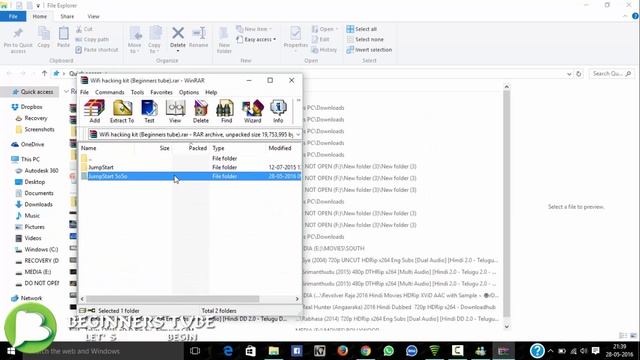
Task: Click the Find binoculars icon in WinRAR
Action: [x=226, y=111]
